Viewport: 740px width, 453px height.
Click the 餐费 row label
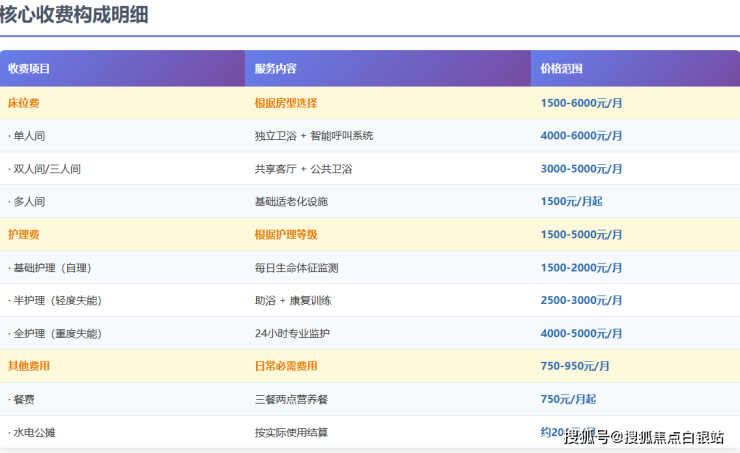tap(21, 399)
